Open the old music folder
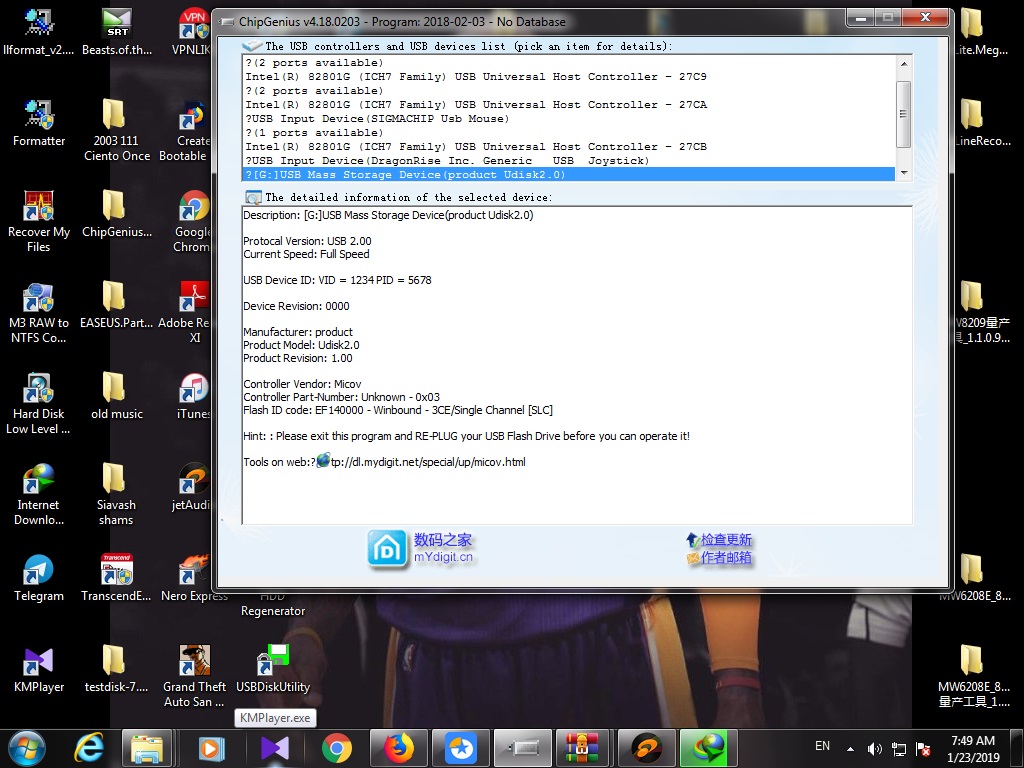The height and width of the screenshot is (768, 1024). click(x=117, y=396)
